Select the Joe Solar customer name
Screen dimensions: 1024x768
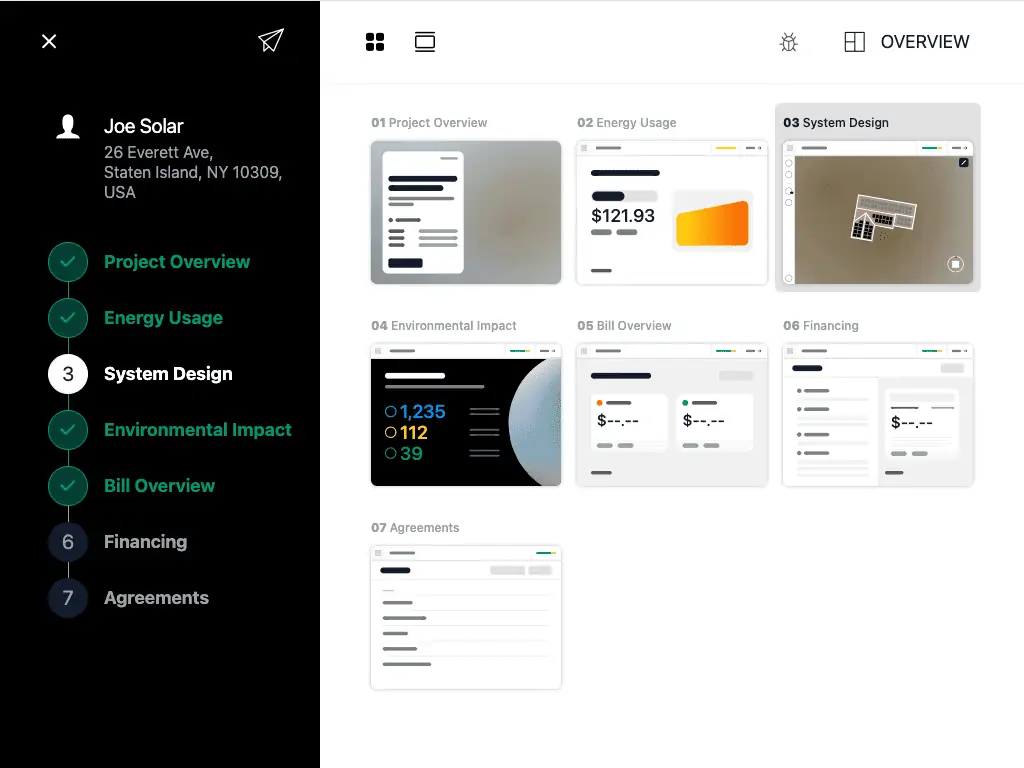pyautogui.click(x=144, y=126)
